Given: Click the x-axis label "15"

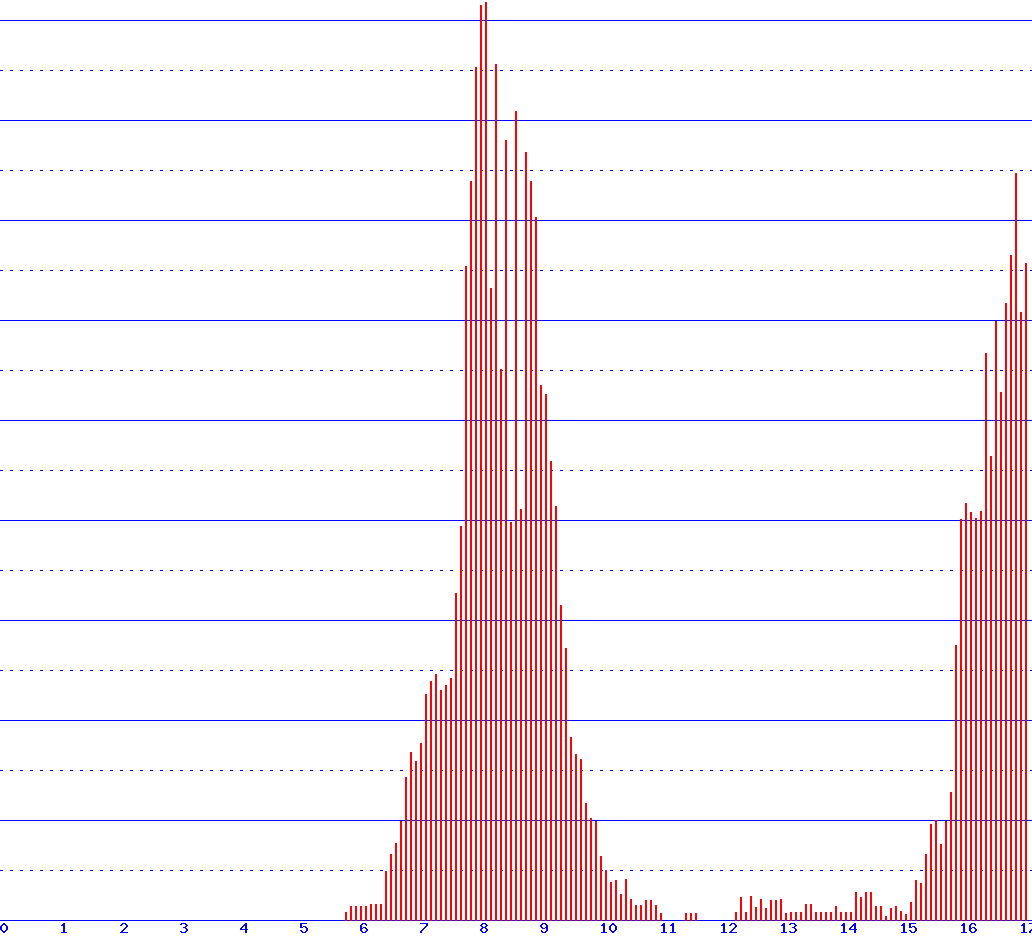Looking at the screenshot, I should point(908,929).
